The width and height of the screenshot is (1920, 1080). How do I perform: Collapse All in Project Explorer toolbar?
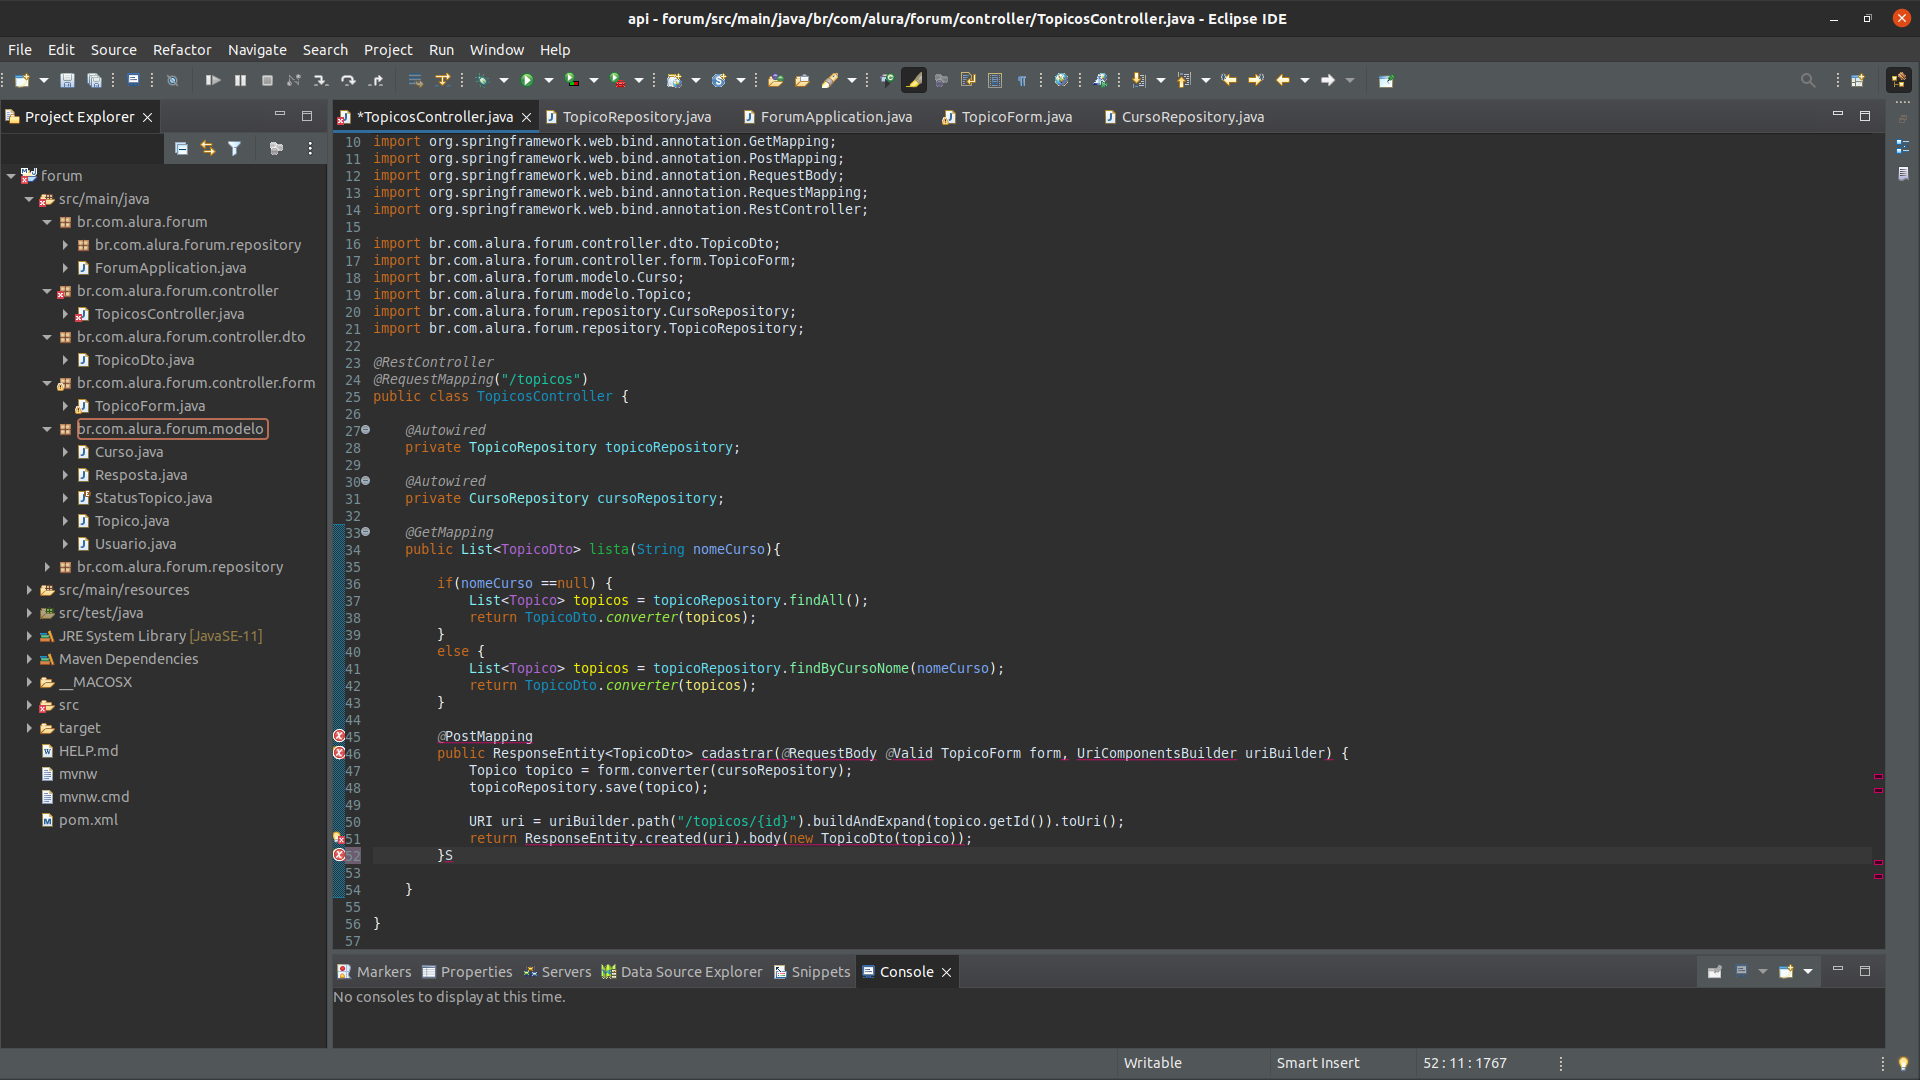[x=181, y=148]
